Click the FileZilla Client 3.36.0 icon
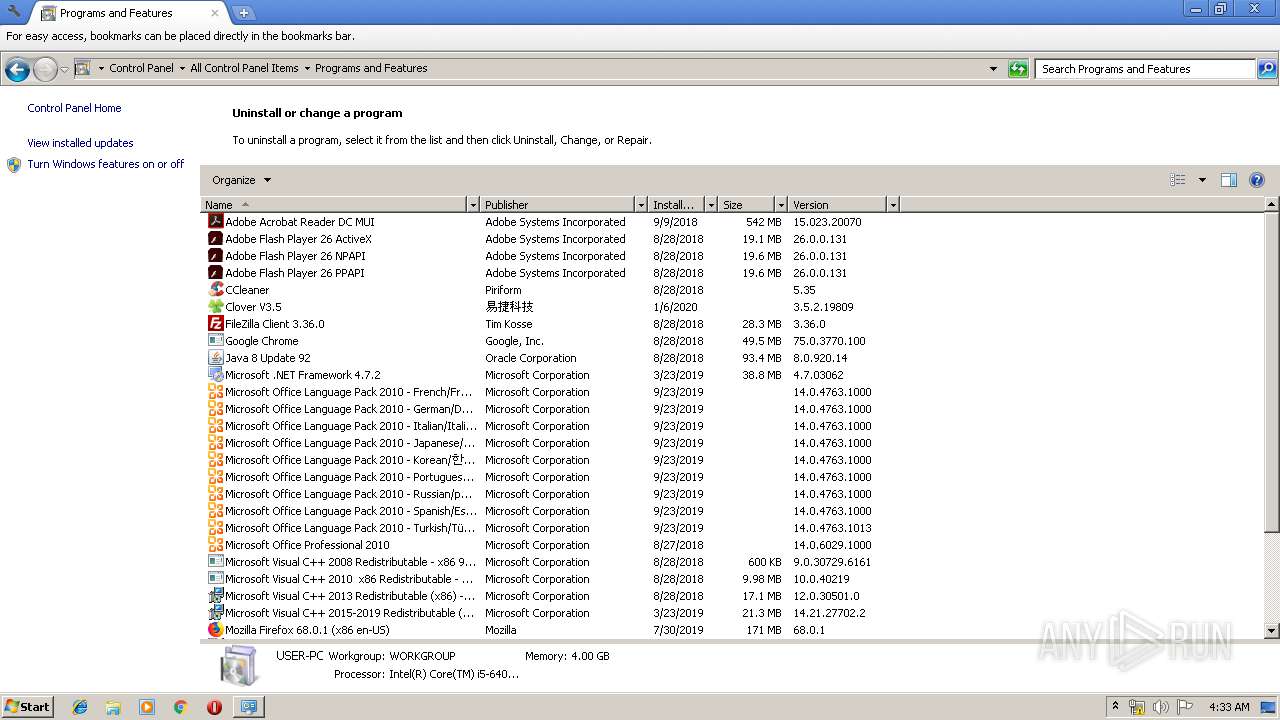Viewport: 1280px width, 720px height. click(215, 324)
